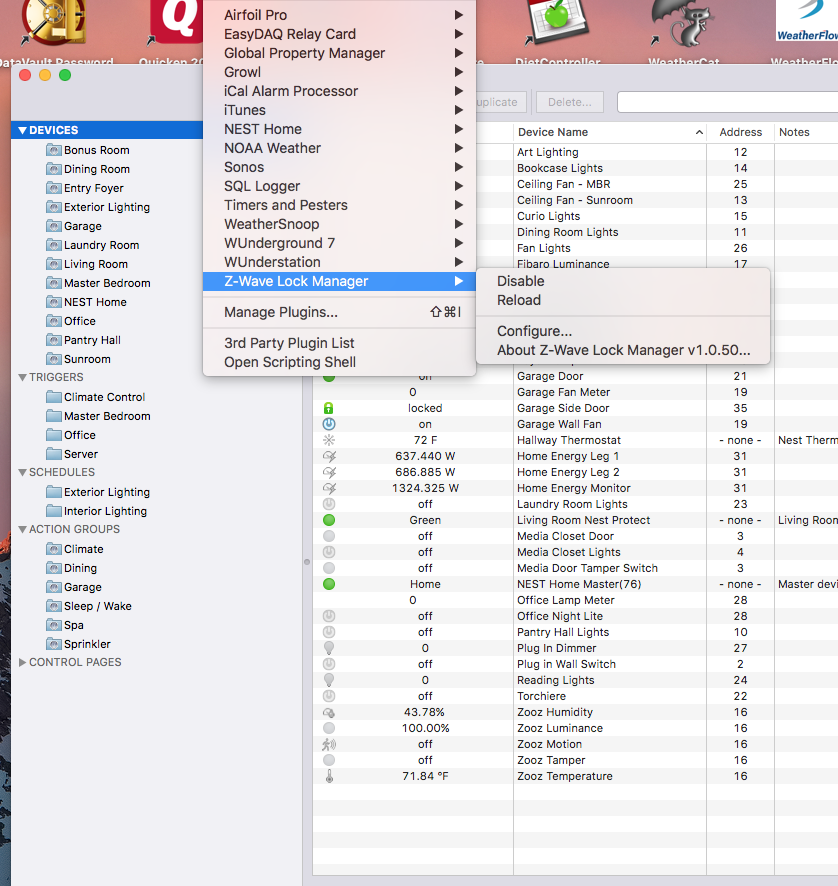Select the NEST Home Master(76) device
This screenshot has width=838, height=886.
[x=575, y=584]
